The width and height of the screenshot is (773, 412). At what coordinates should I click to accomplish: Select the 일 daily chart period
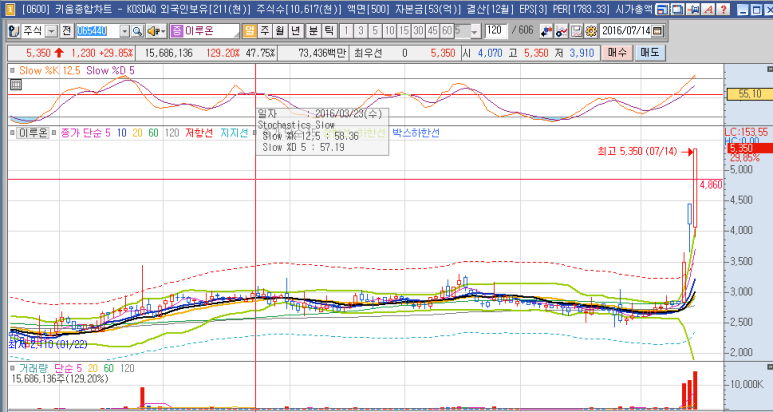pyautogui.click(x=249, y=31)
